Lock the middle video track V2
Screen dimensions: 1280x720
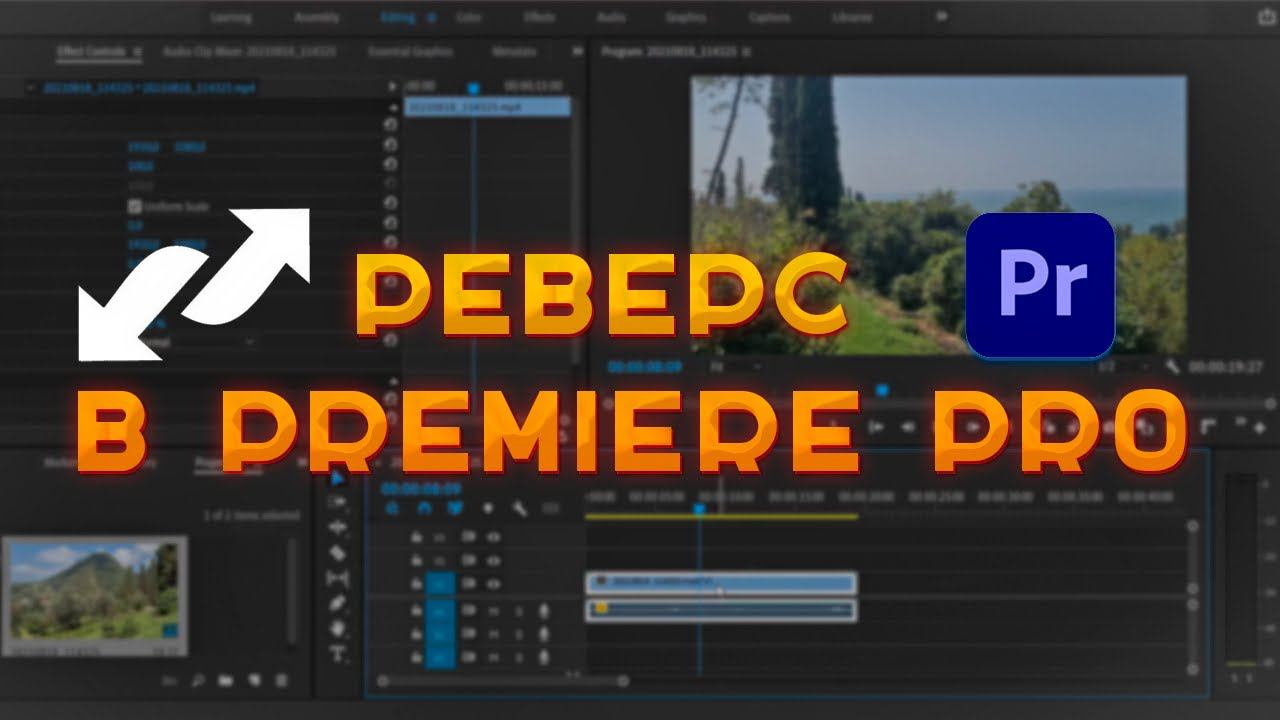pos(416,560)
